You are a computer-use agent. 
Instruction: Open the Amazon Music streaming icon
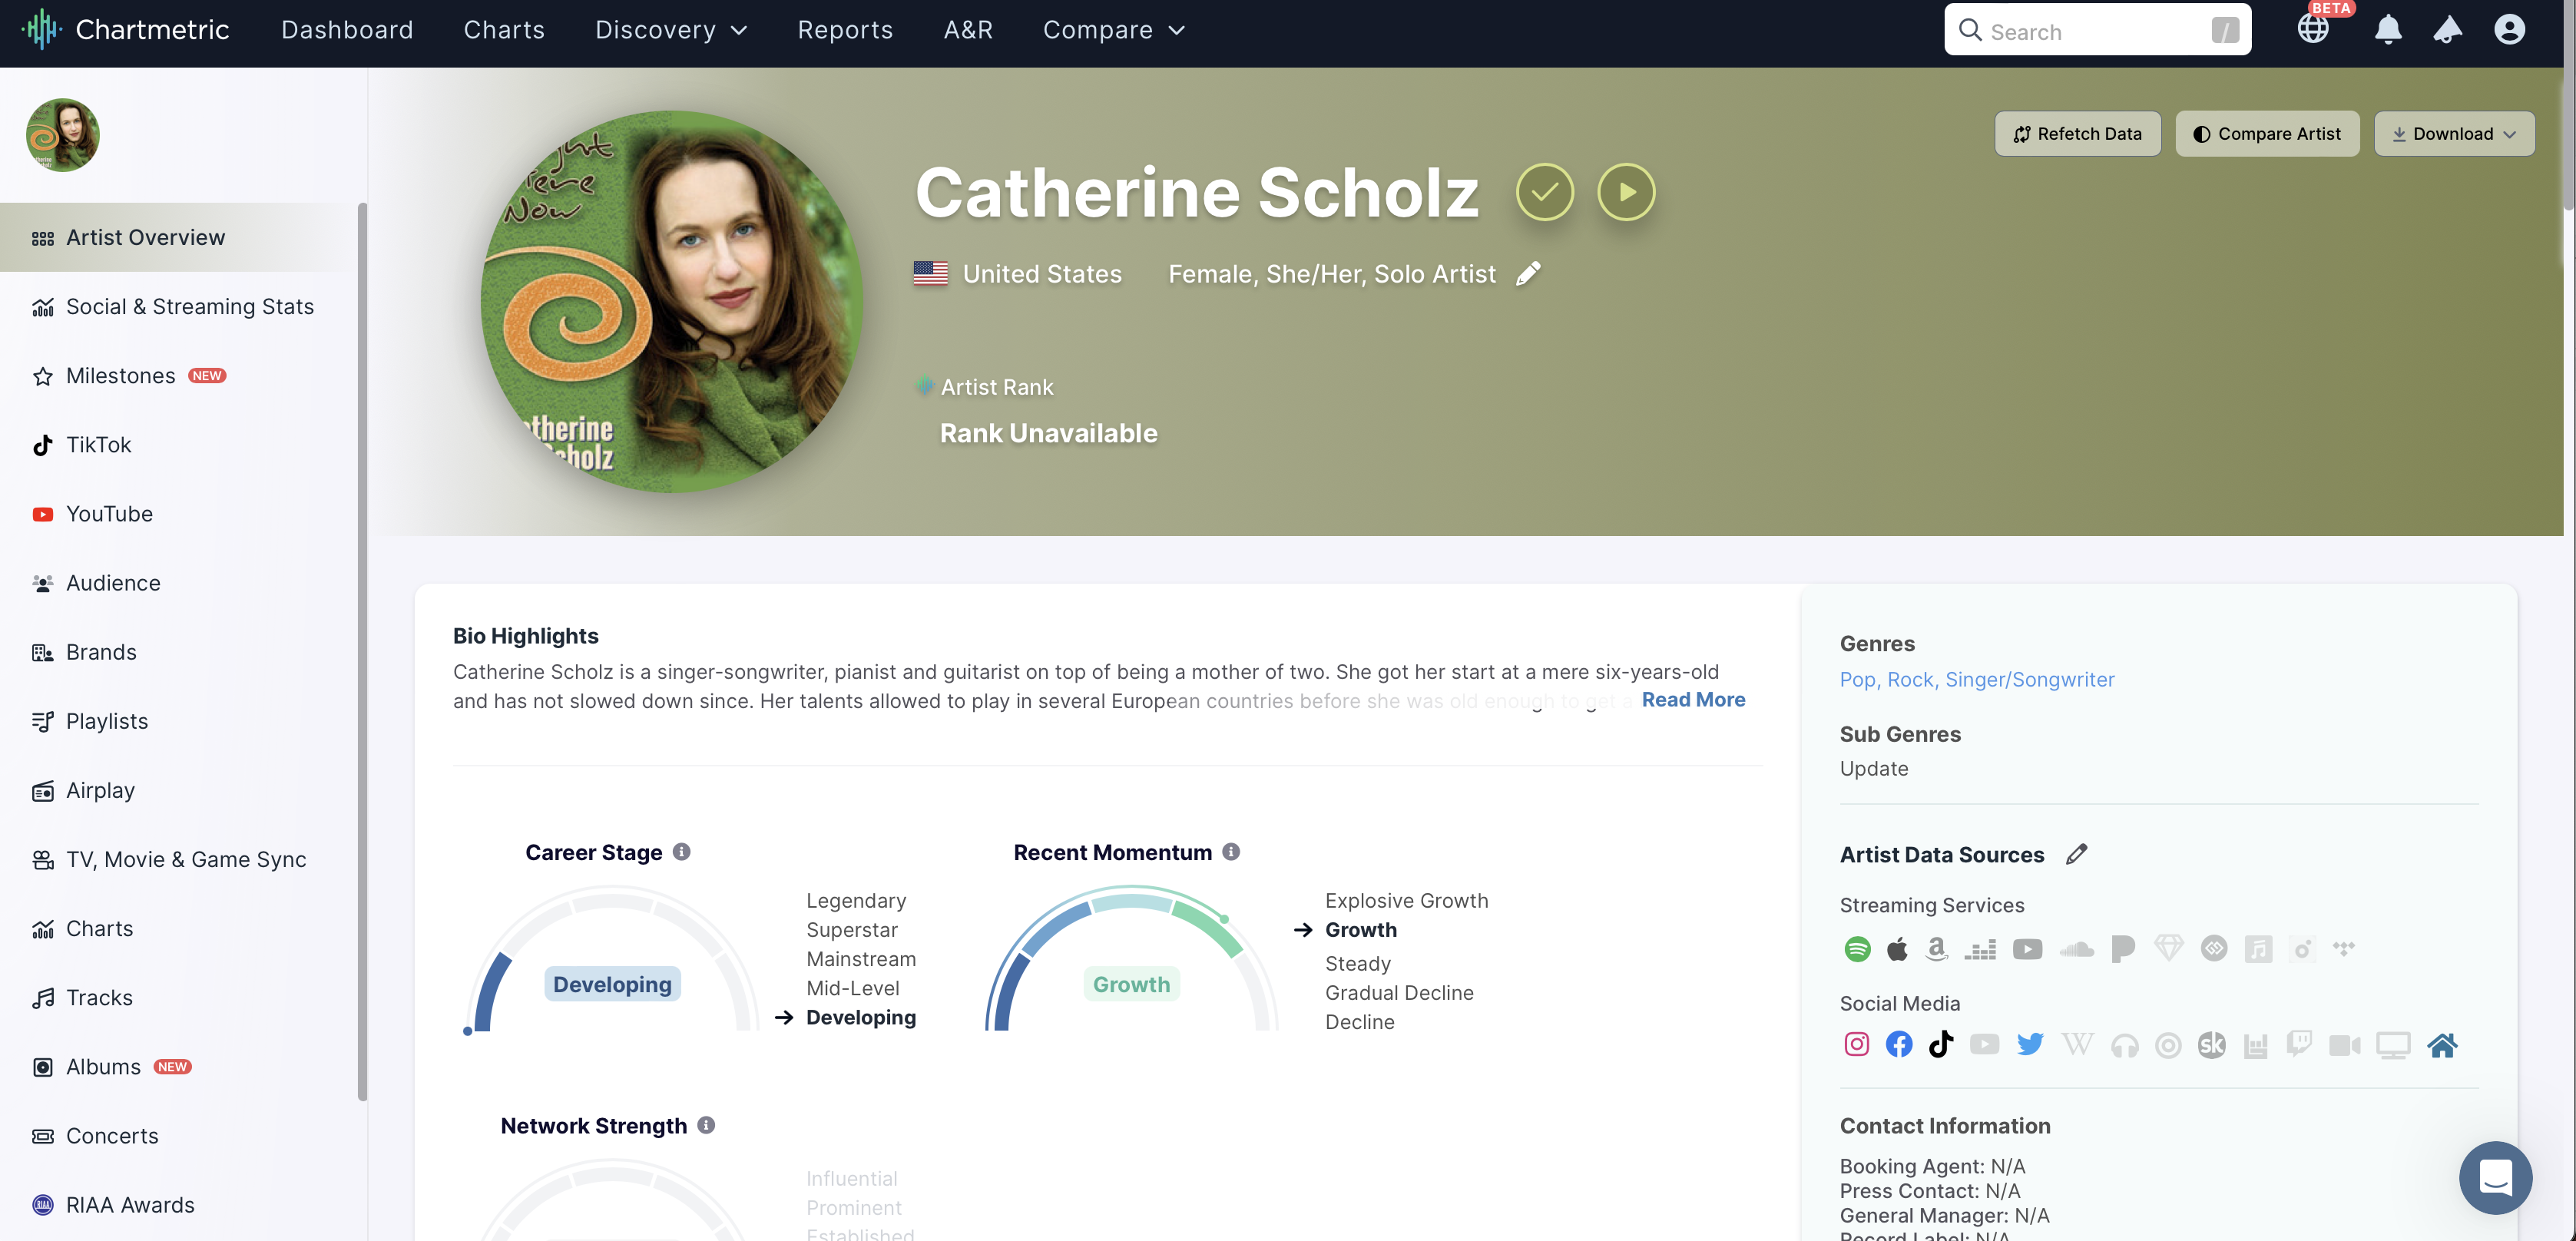pos(1937,948)
